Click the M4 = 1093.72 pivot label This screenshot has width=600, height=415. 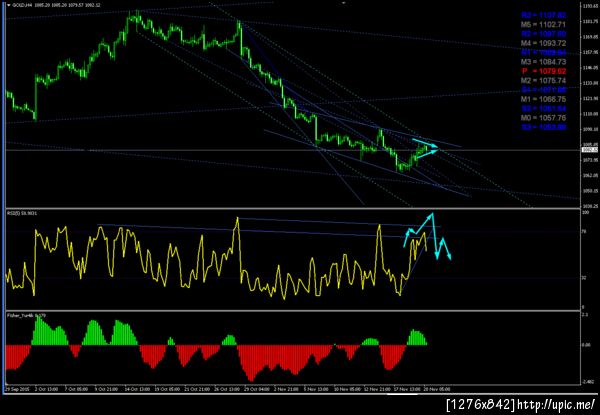pos(543,43)
